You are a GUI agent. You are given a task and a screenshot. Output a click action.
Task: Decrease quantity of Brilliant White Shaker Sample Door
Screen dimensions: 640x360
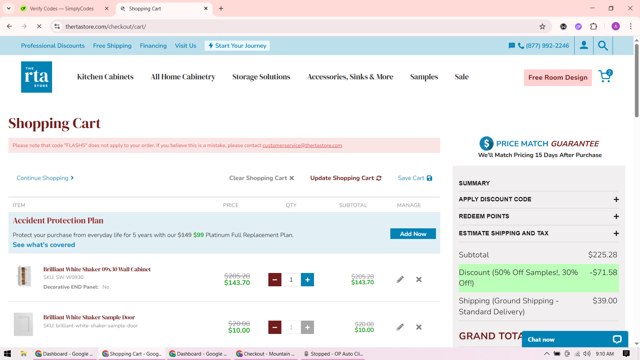pos(275,327)
